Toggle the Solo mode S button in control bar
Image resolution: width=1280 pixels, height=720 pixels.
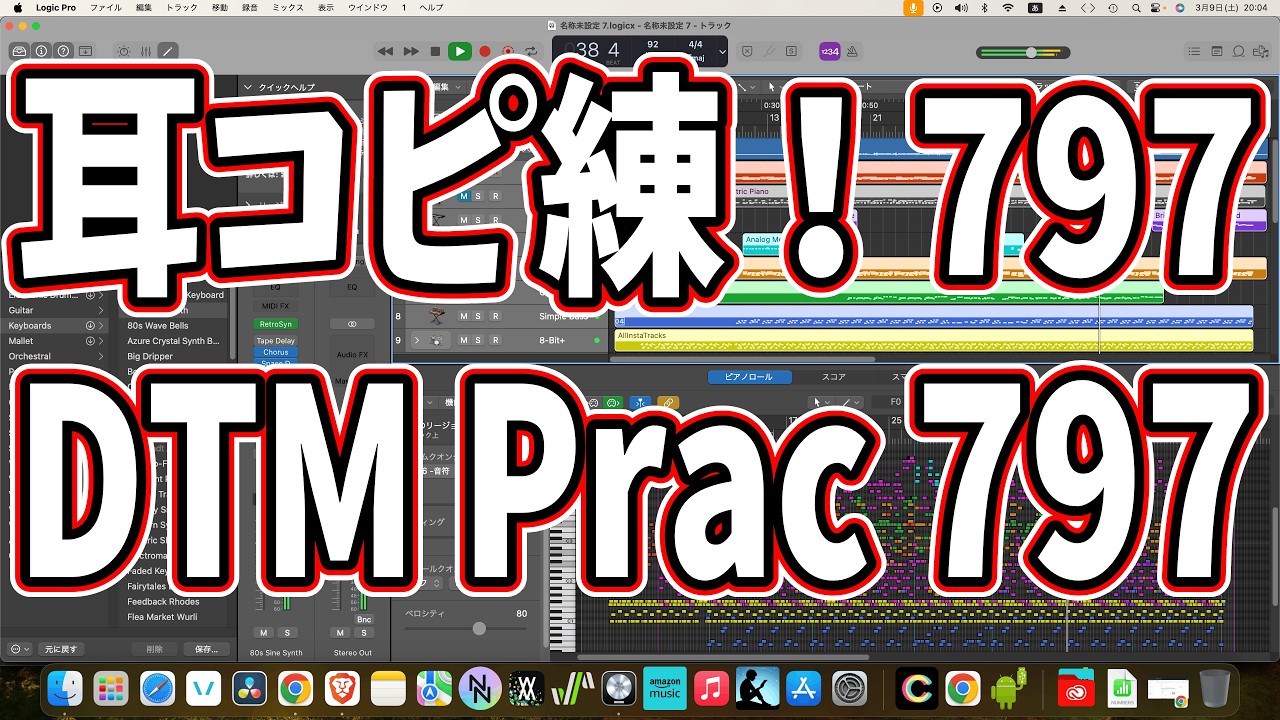[x=791, y=51]
